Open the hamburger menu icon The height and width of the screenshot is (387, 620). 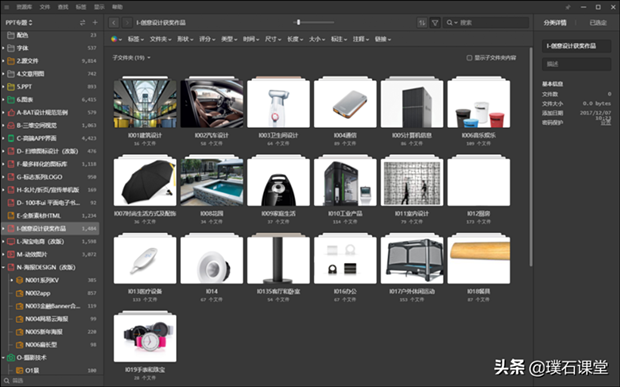(x=6, y=7)
